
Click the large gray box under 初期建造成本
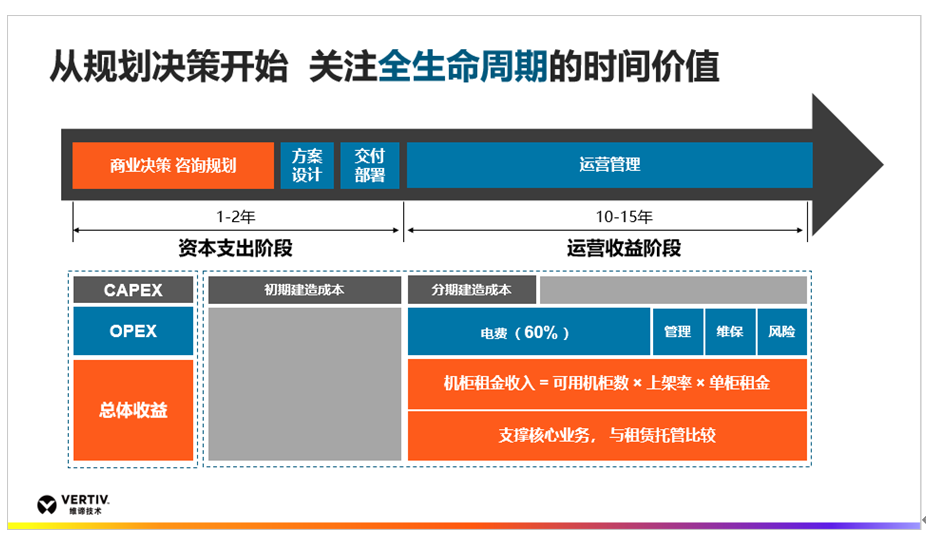(x=305, y=384)
